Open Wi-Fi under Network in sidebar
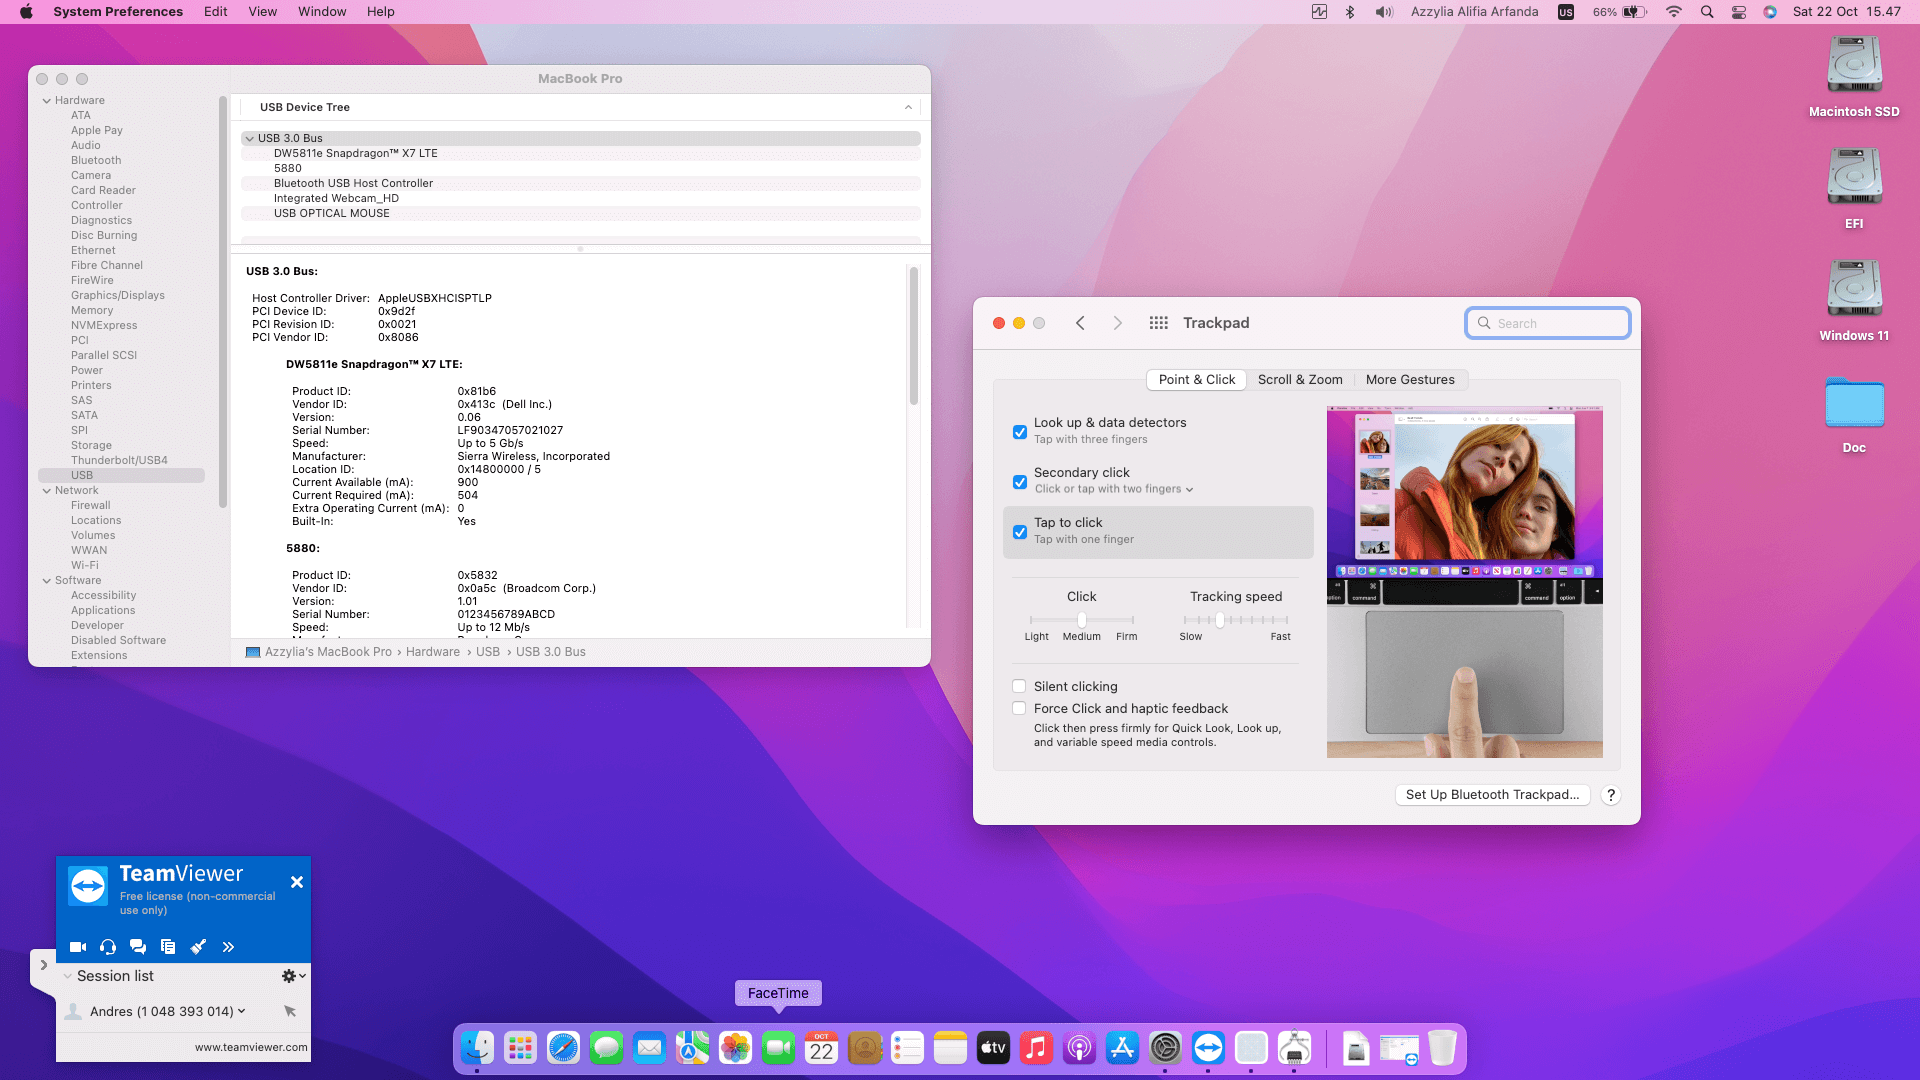Image resolution: width=1920 pixels, height=1080 pixels. point(85,566)
